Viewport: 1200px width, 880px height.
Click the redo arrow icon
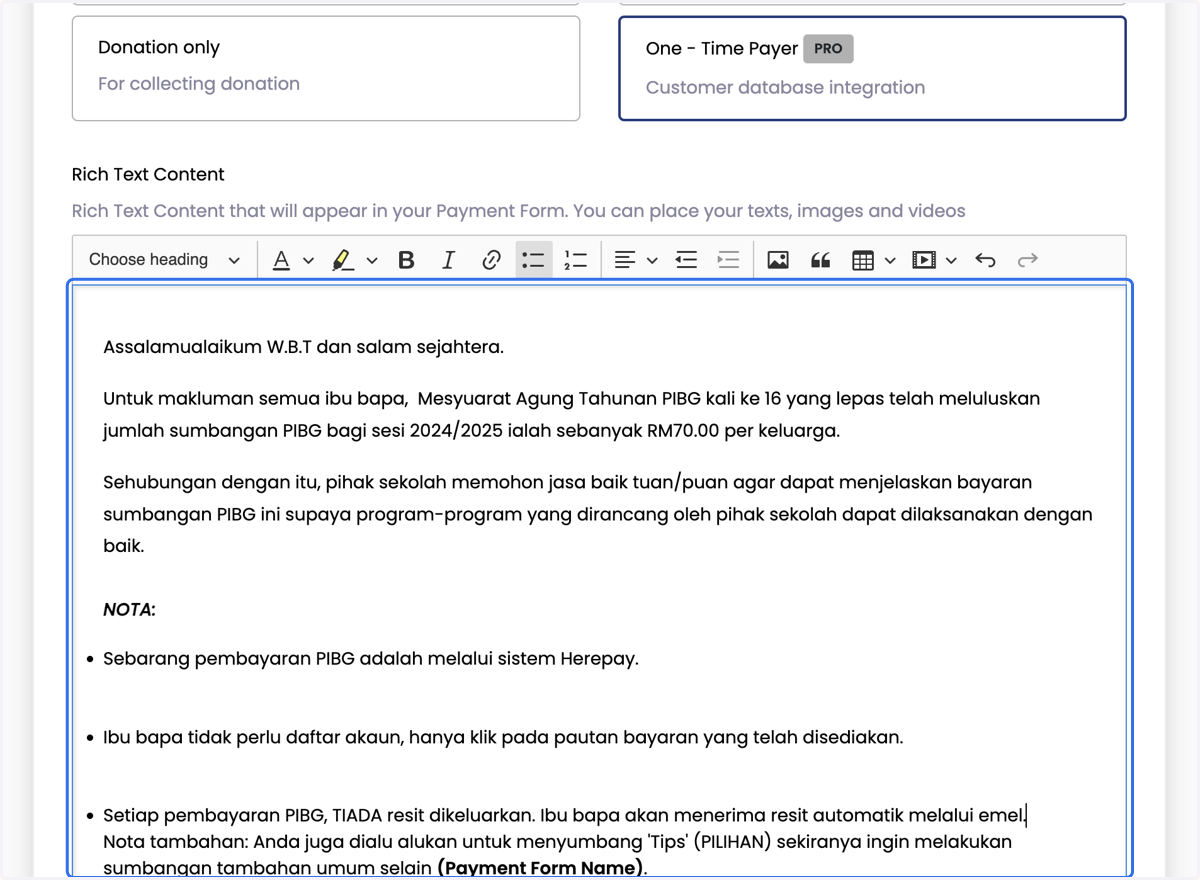[1027, 260]
